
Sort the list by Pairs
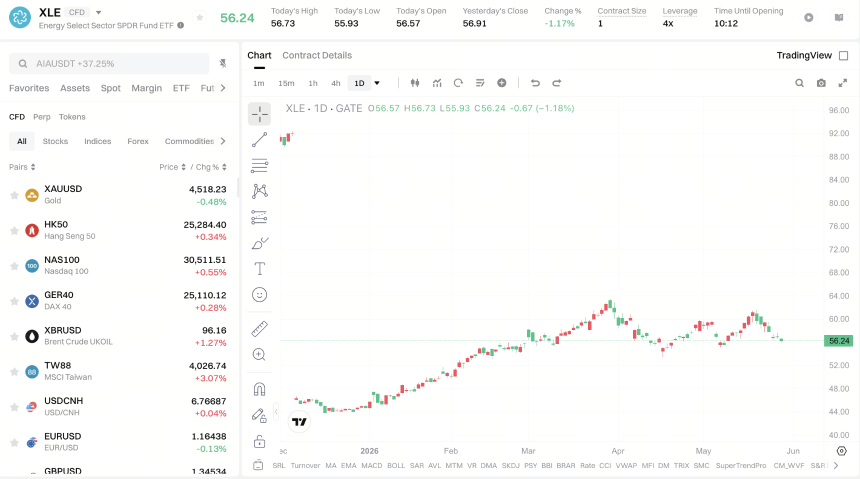tap(22, 167)
